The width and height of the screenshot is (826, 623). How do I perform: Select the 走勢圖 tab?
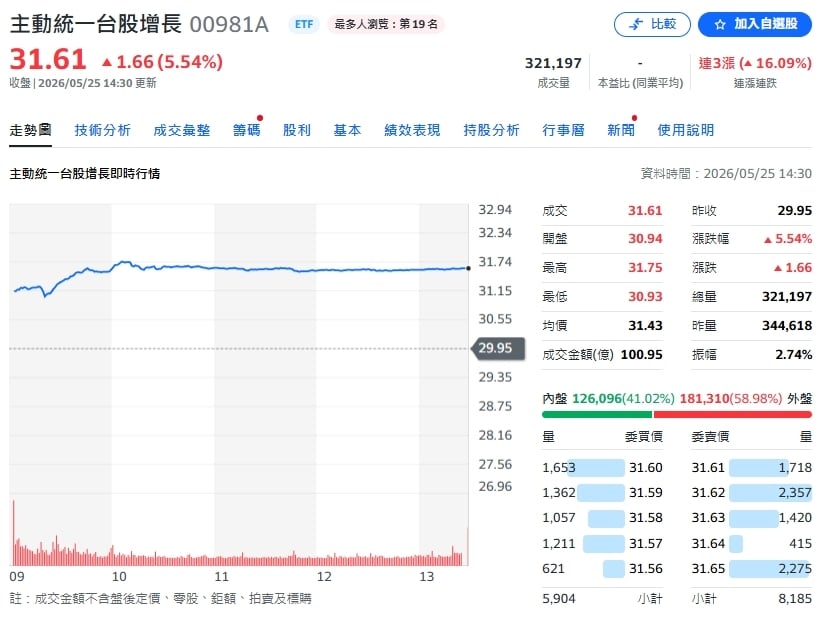coord(31,130)
